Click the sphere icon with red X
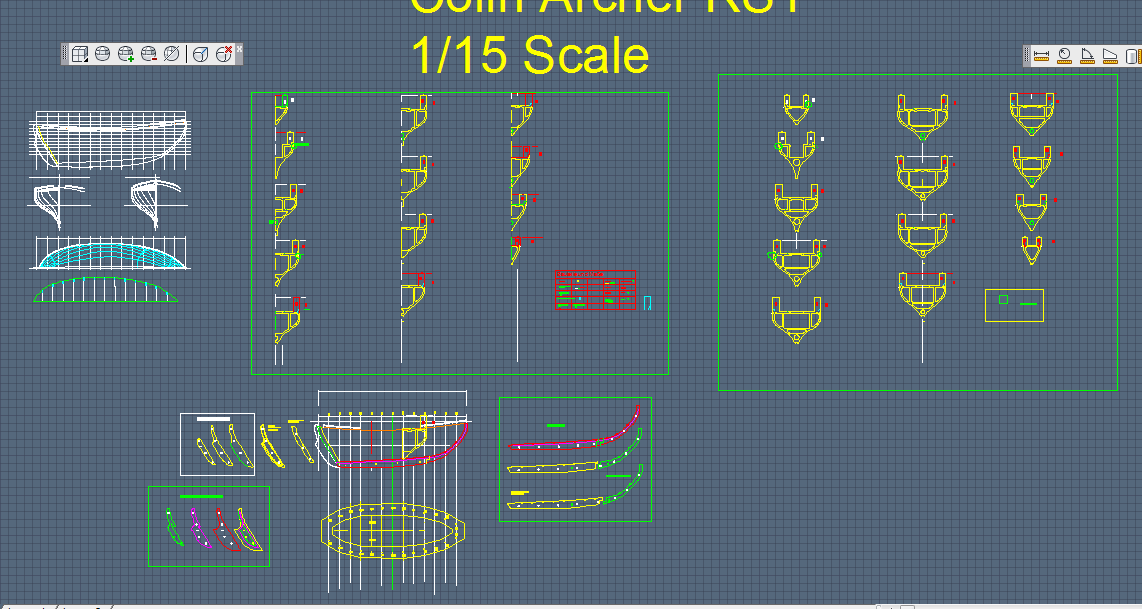This screenshot has width=1142, height=609. [224, 54]
